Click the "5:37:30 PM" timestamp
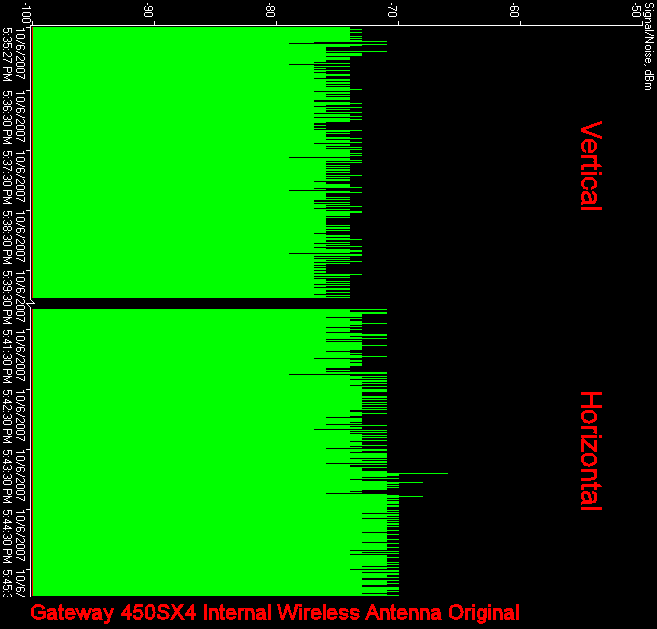 coord(7,178)
